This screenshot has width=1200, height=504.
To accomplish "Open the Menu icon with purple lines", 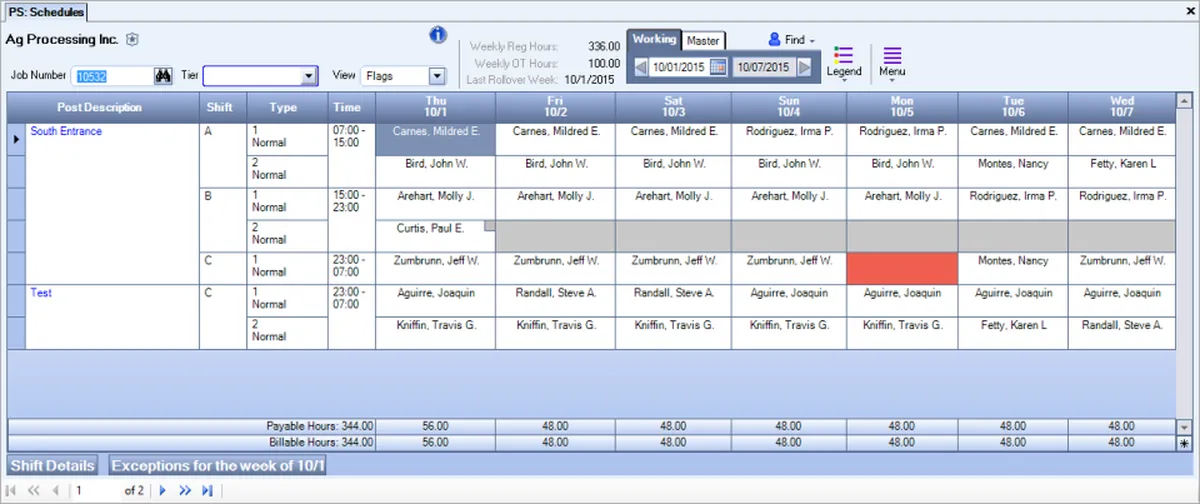I will 892,63.
